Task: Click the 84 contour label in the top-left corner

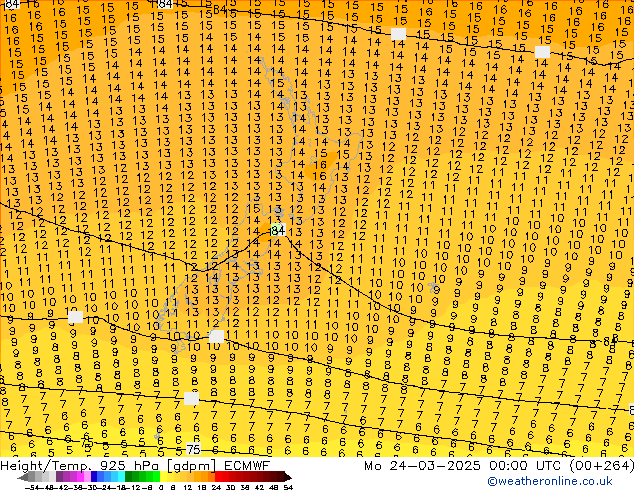Action: point(11,4)
